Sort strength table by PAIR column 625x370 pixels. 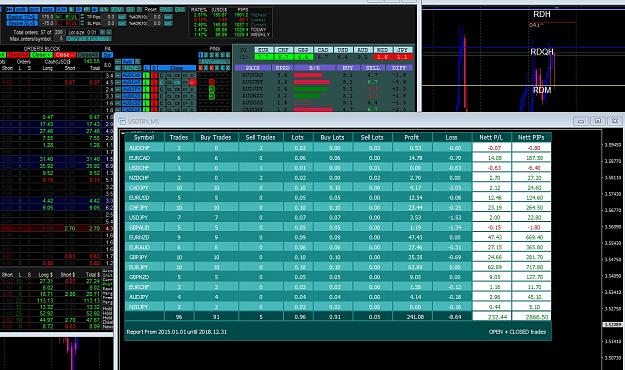253,68
